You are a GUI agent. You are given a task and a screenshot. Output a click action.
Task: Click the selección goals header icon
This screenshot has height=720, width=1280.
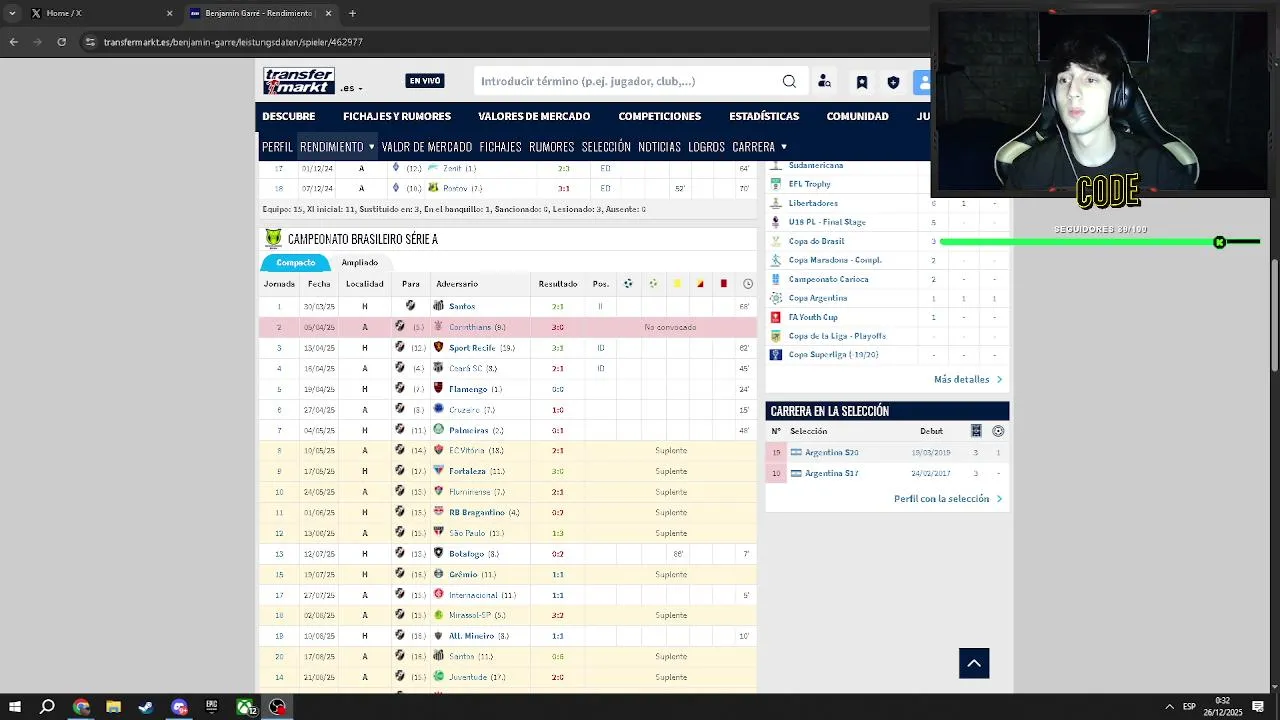(x=998, y=431)
